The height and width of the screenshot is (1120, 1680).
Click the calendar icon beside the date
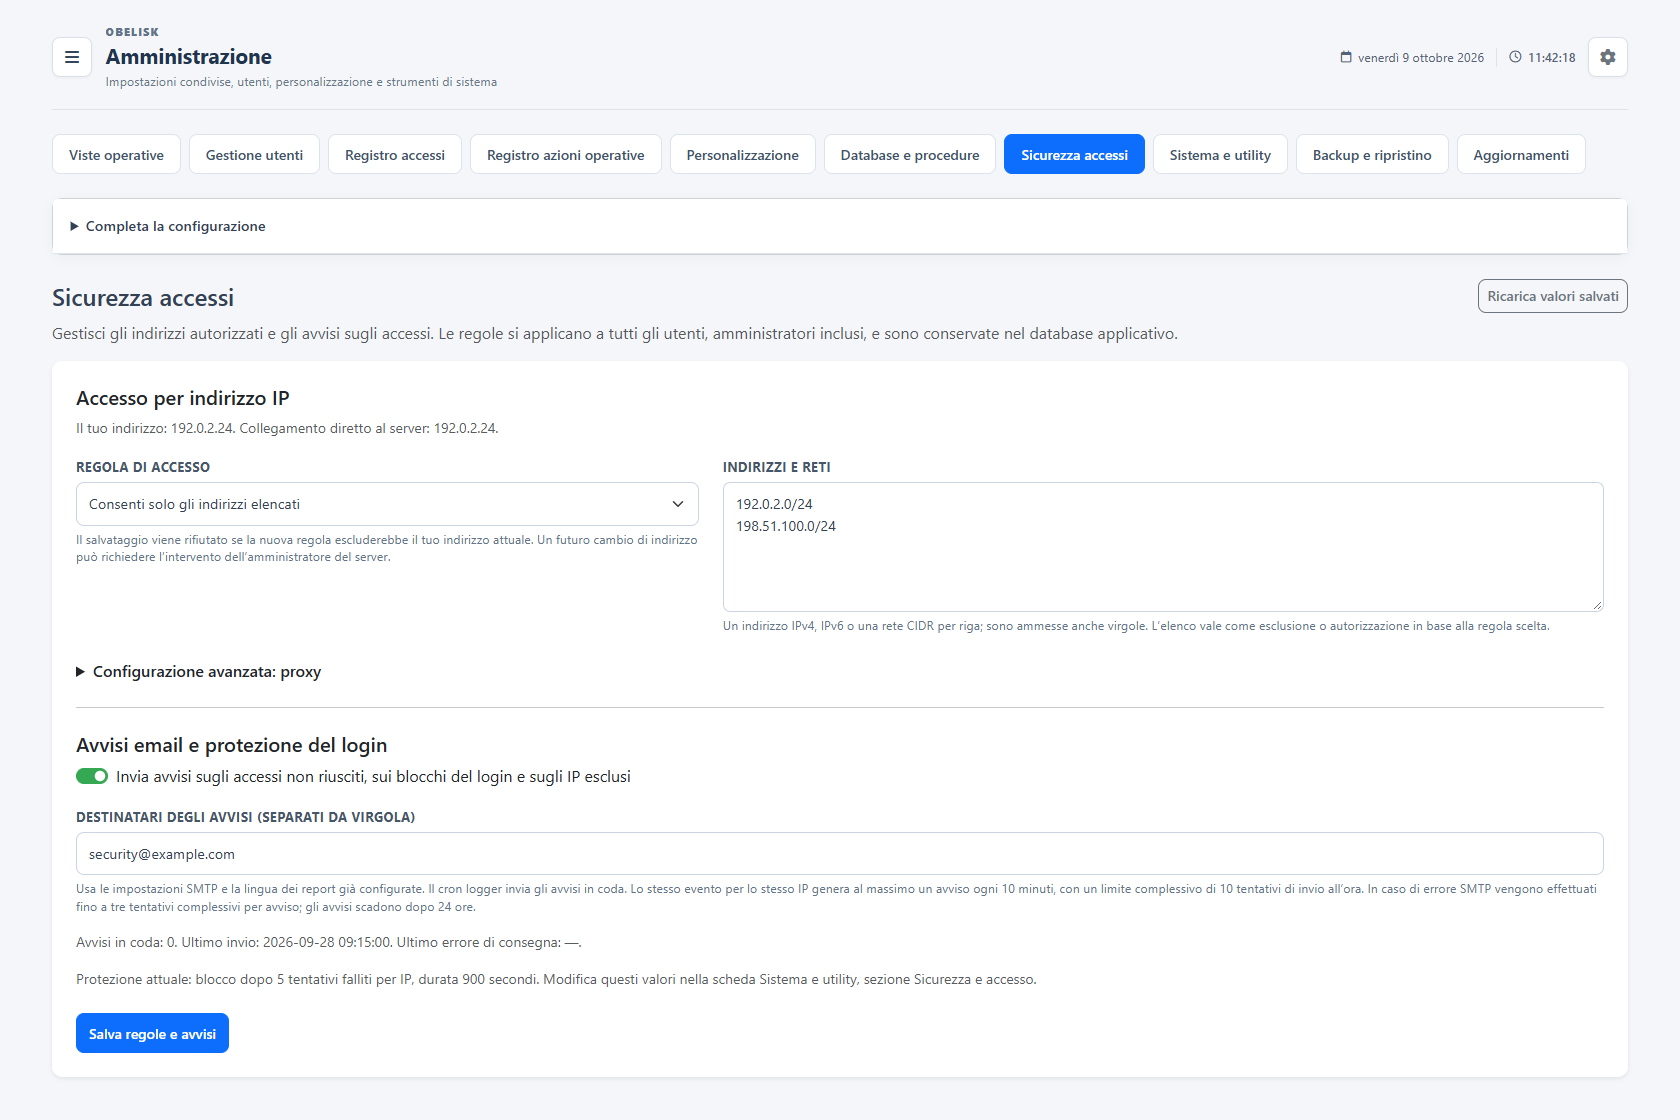(1346, 57)
